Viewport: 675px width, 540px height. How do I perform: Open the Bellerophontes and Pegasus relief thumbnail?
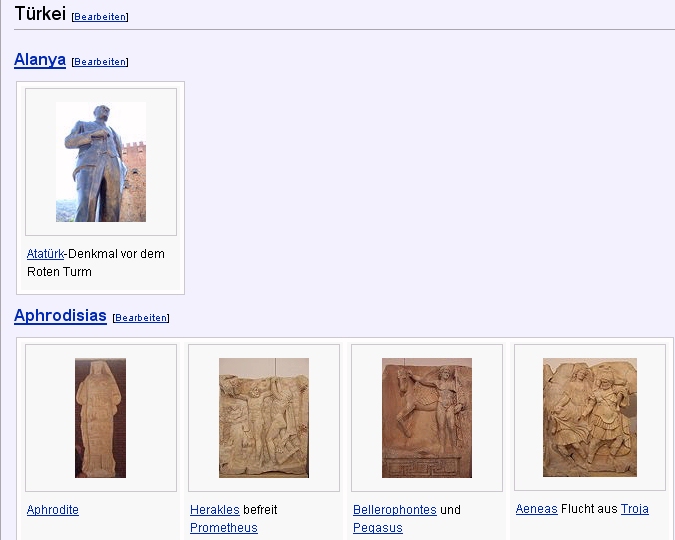point(427,418)
